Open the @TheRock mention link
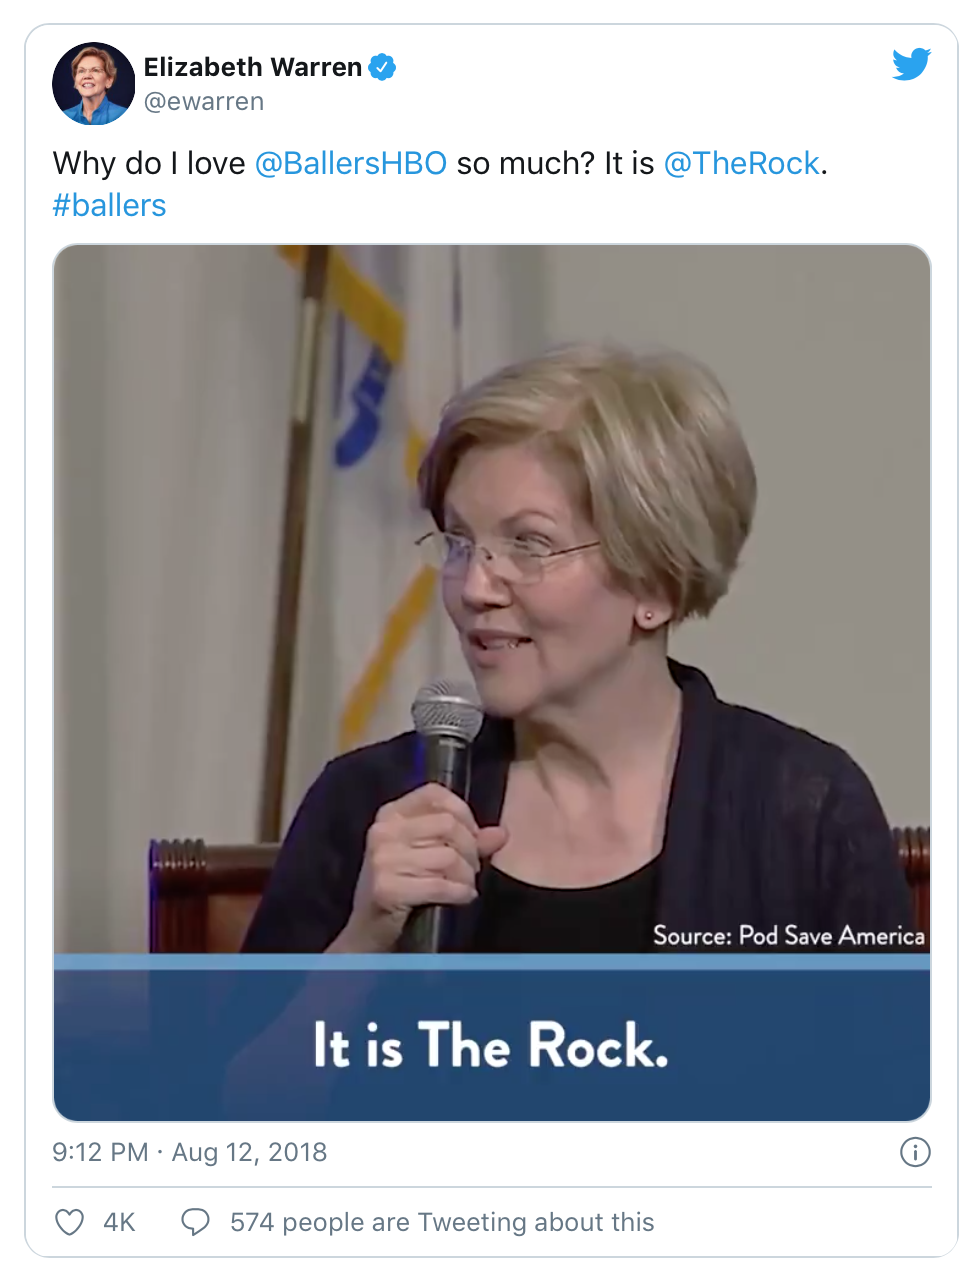 tap(741, 163)
